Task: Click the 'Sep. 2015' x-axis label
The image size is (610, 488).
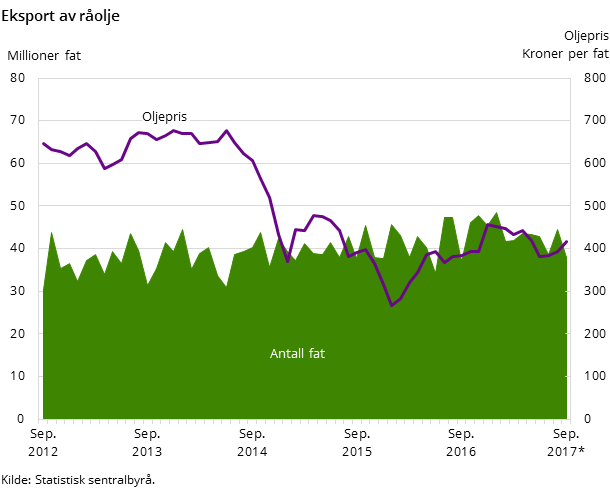Action: 357,442
